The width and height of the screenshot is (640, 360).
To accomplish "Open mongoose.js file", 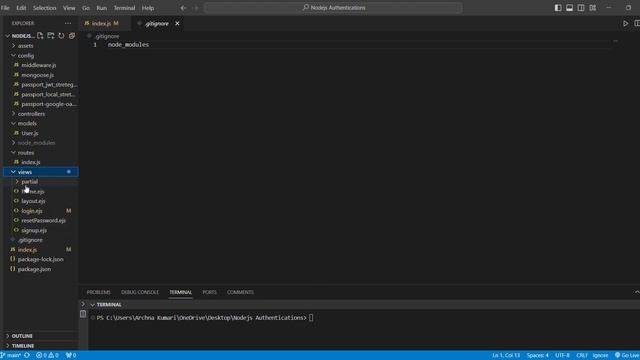I will 38,75.
